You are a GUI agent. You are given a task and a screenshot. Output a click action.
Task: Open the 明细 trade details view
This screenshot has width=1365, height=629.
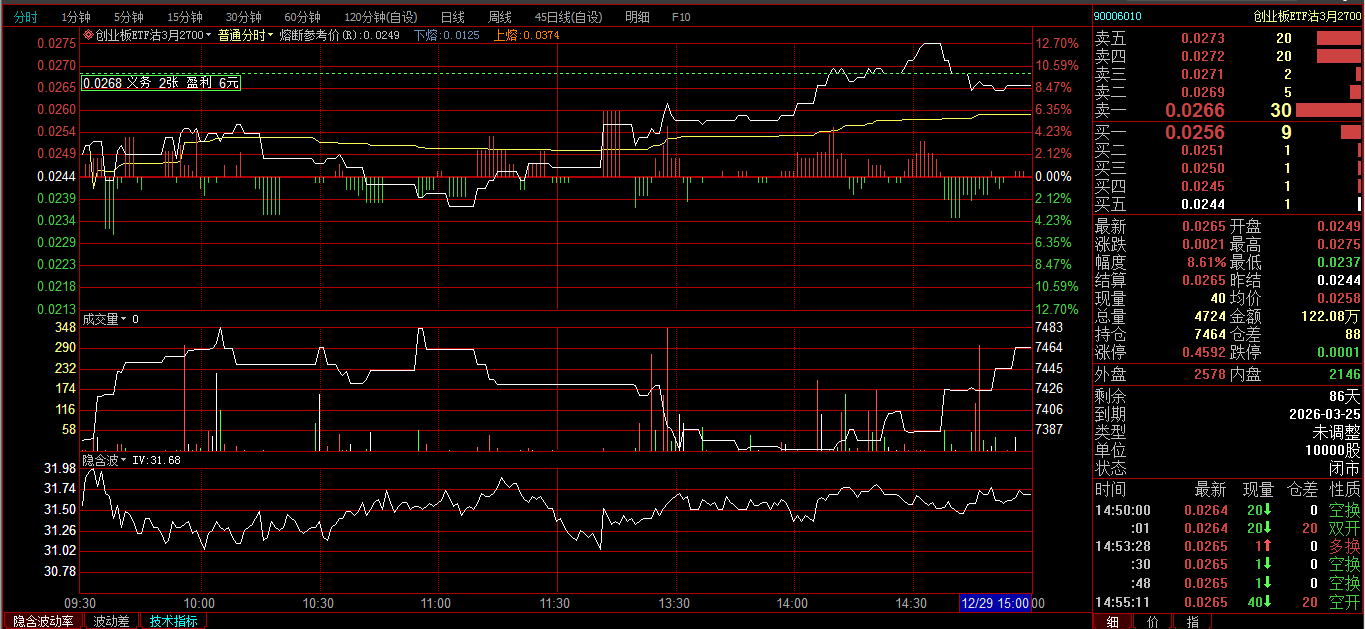click(x=637, y=17)
